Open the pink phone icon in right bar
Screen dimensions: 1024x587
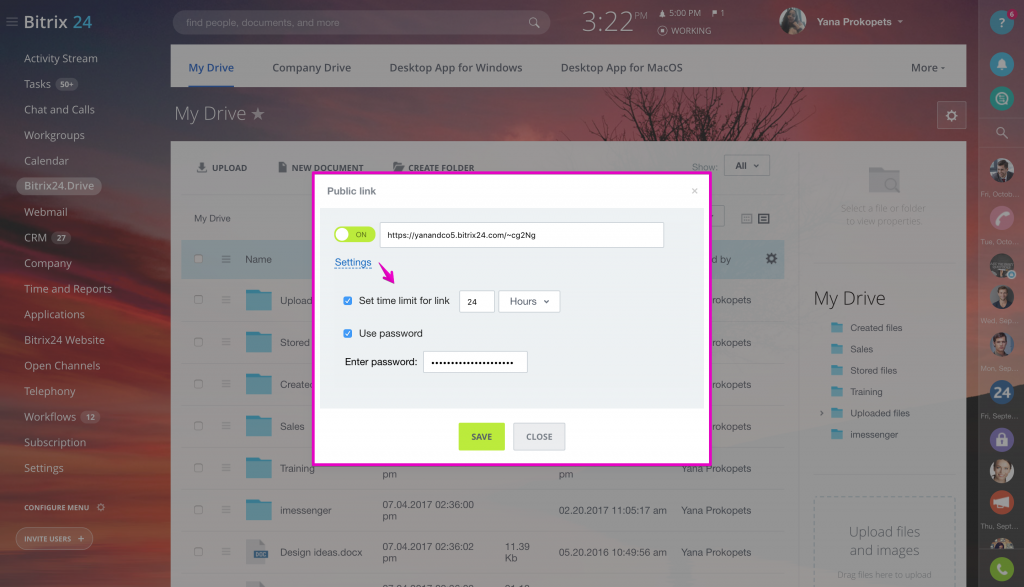click(x=1001, y=218)
